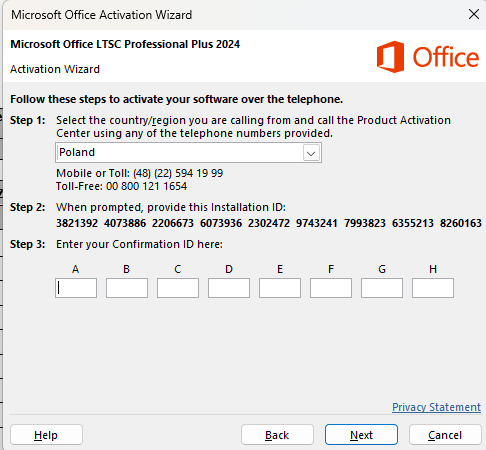Close the Activation Wizard window

tap(474, 14)
